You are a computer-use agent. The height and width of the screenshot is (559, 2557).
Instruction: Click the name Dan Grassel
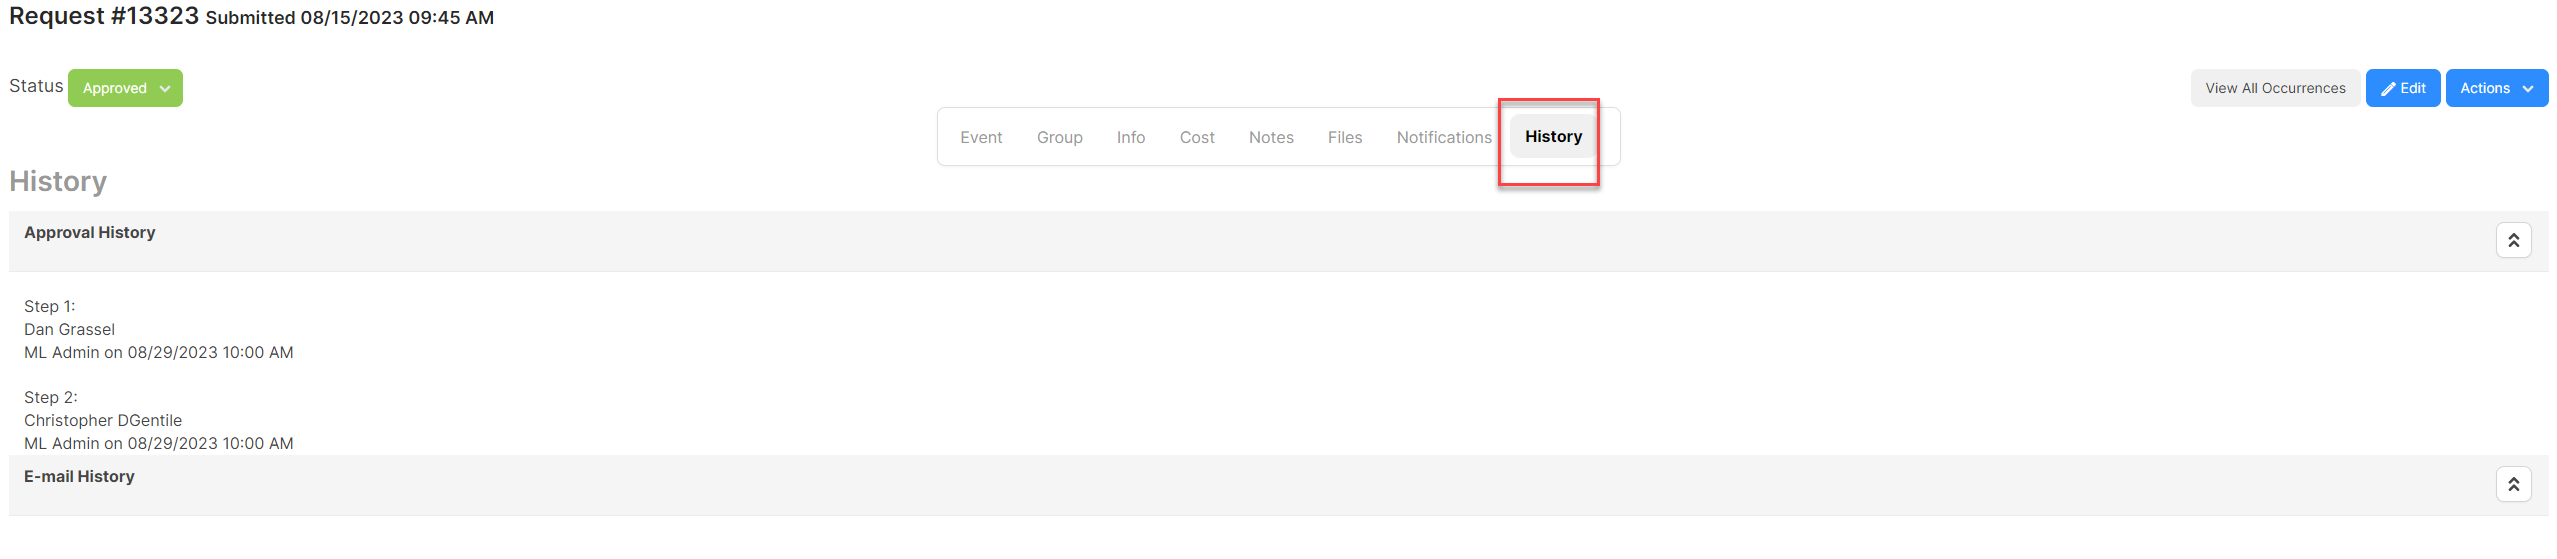[69, 329]
